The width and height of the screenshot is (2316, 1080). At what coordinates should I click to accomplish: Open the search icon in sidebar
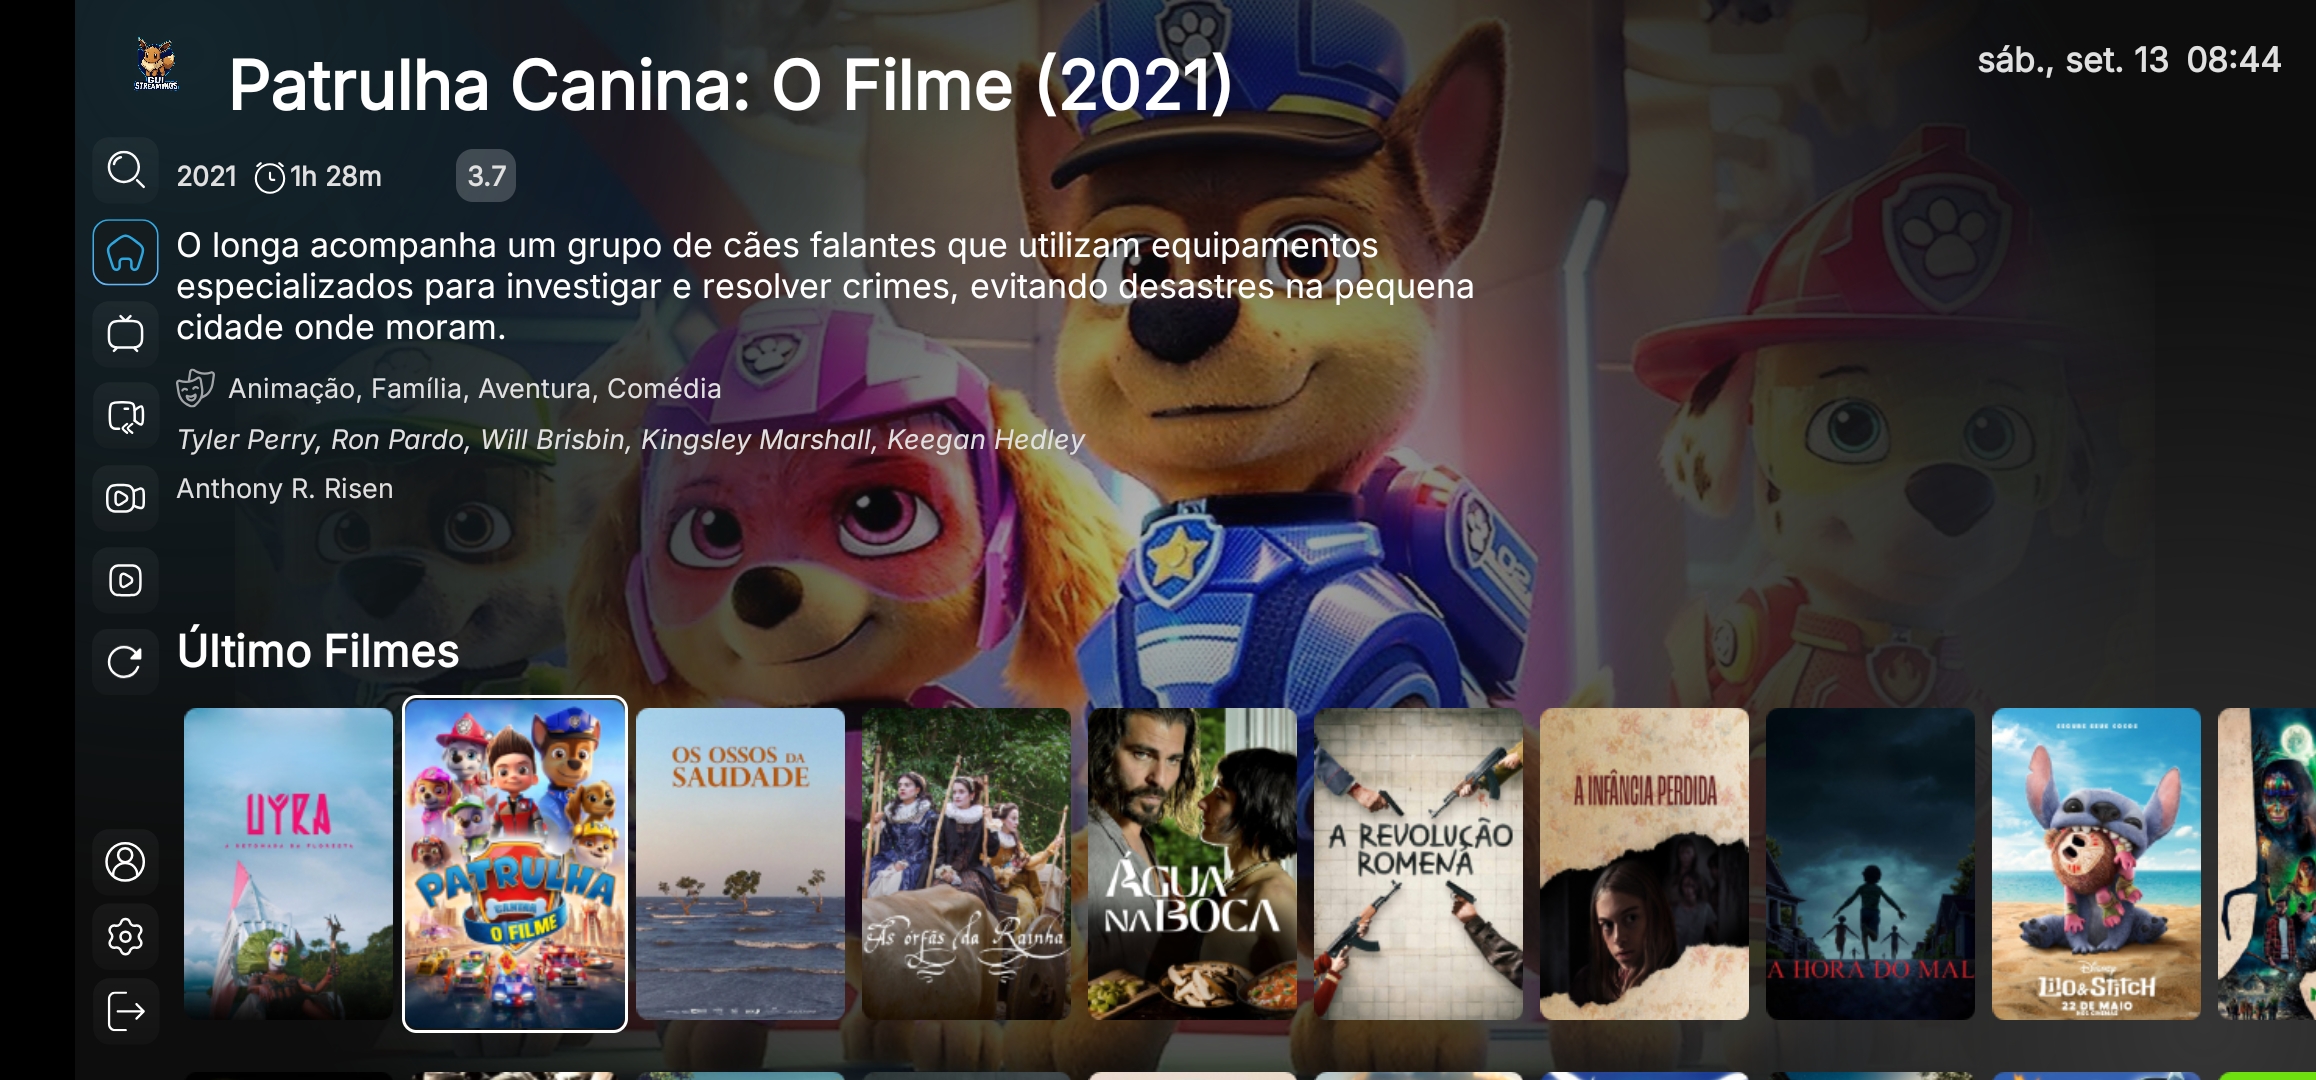pos(126,170)
